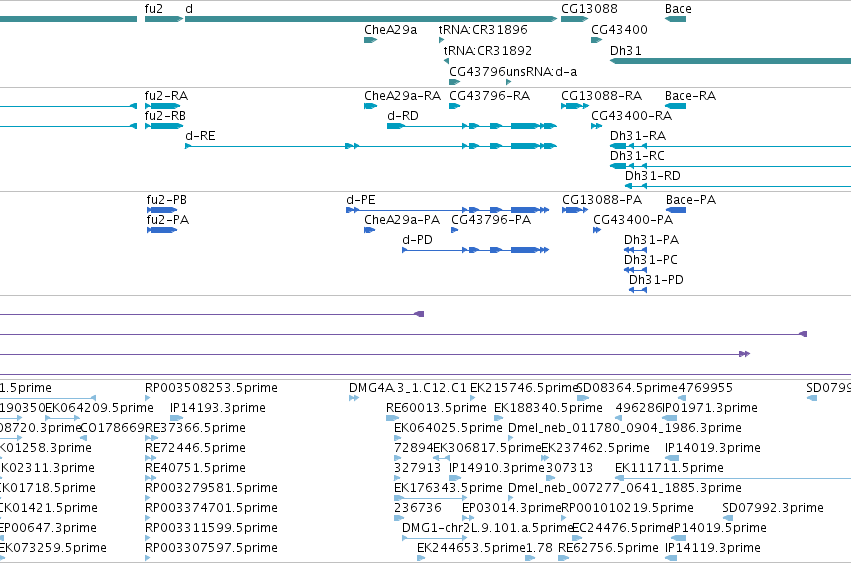The width and height of the screenshot is (851, 563).
Task: Select the fu2 gene feature
Action: (x=164, y=19)
